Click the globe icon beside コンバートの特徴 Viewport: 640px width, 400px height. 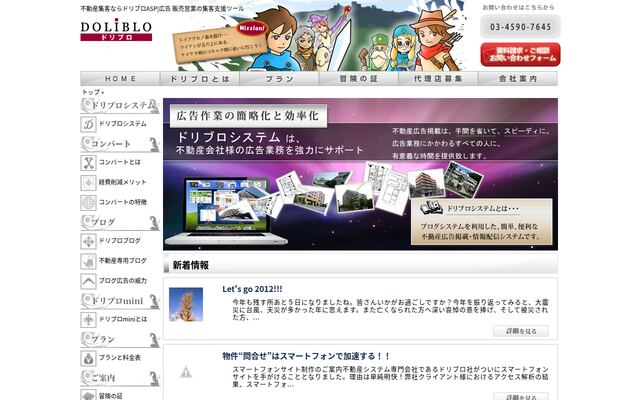click(x=88, y=203)
